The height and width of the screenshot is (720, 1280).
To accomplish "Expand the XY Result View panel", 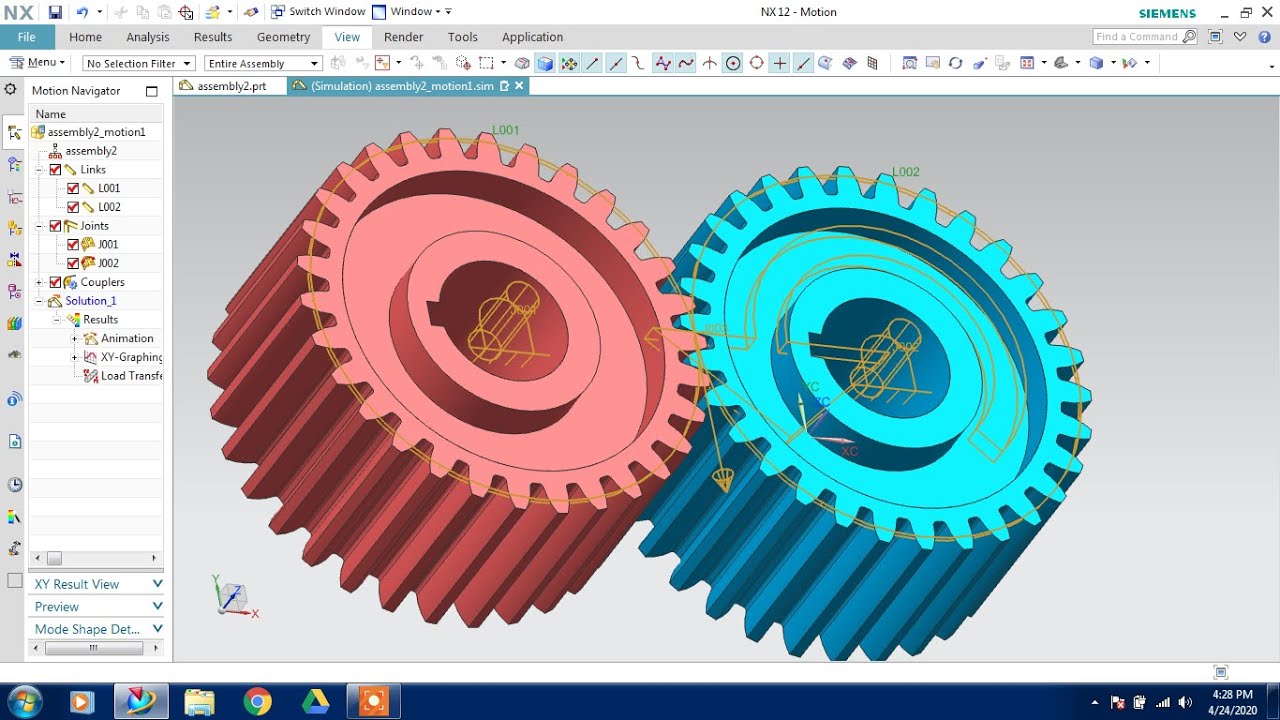I will (96, 584).
